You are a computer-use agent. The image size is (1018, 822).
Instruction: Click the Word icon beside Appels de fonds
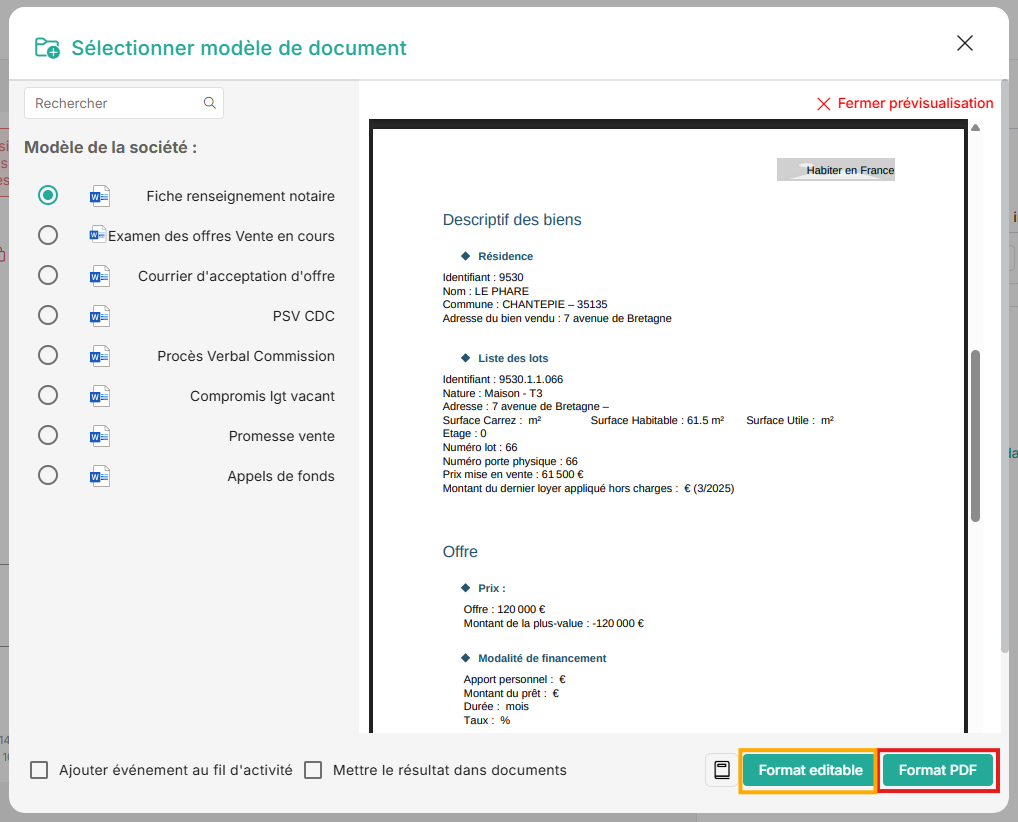click(99, 477)
